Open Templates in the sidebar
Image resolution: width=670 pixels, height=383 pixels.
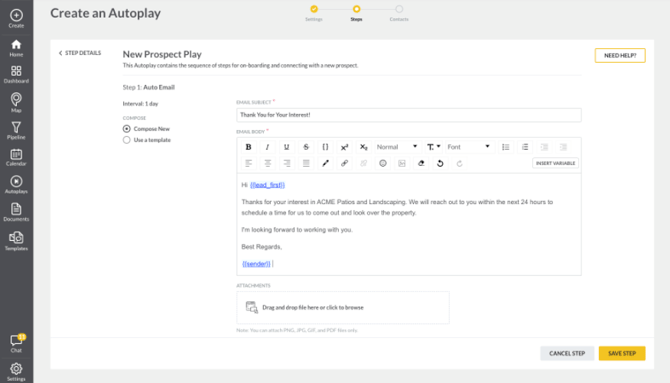(x=16, y=241)
